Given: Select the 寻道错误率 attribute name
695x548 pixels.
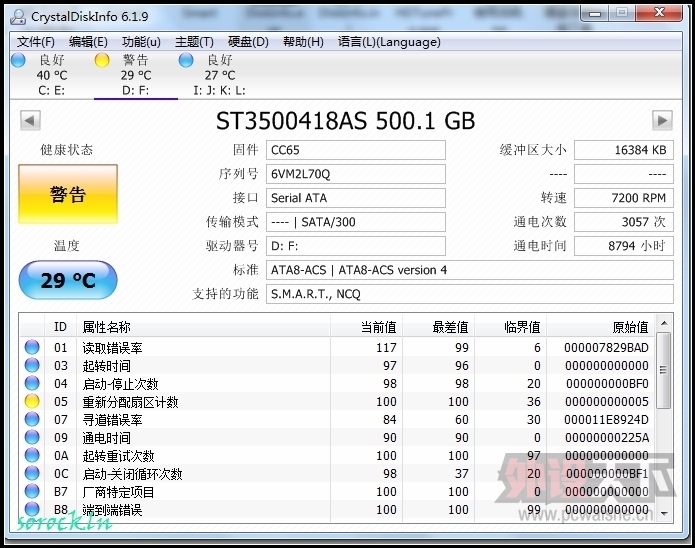Looking at the screenshot, I should [112, 420].
